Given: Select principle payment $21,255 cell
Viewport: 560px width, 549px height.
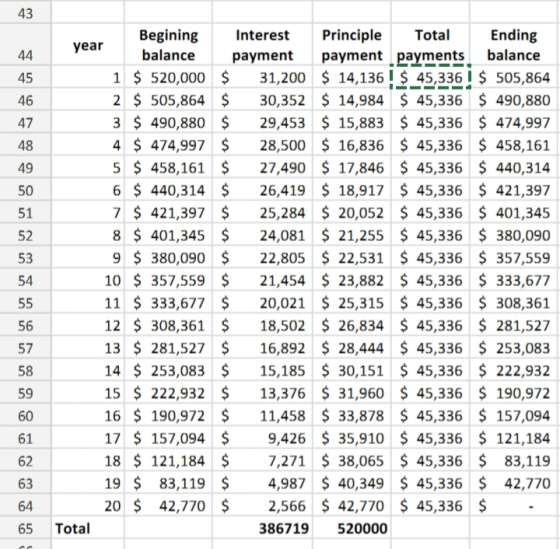Looking at the screenshot, I should (x=352, y=235).
